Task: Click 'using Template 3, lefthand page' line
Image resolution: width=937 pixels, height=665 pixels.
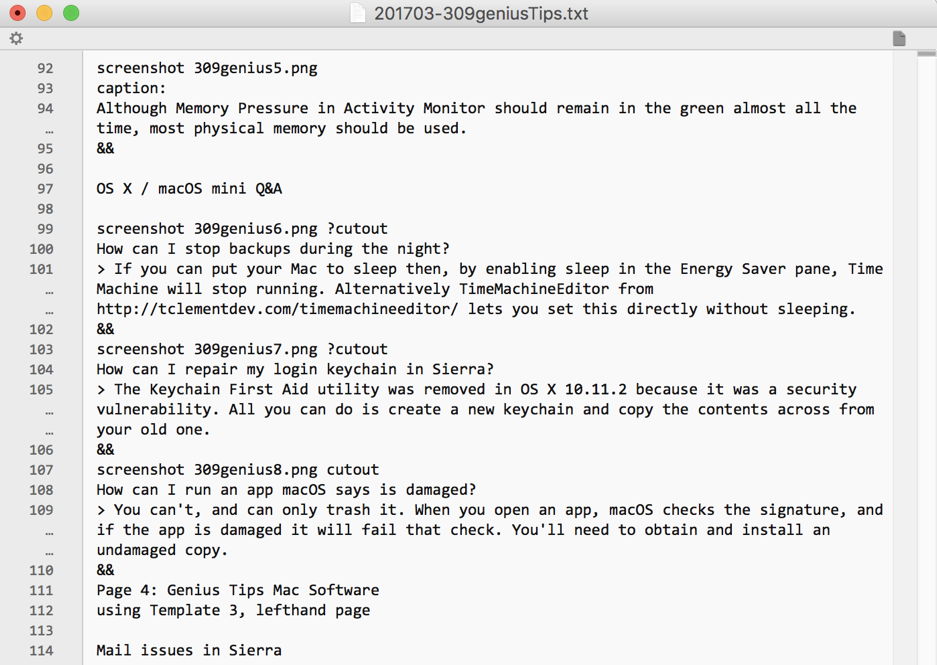Action: click(233, 610)
